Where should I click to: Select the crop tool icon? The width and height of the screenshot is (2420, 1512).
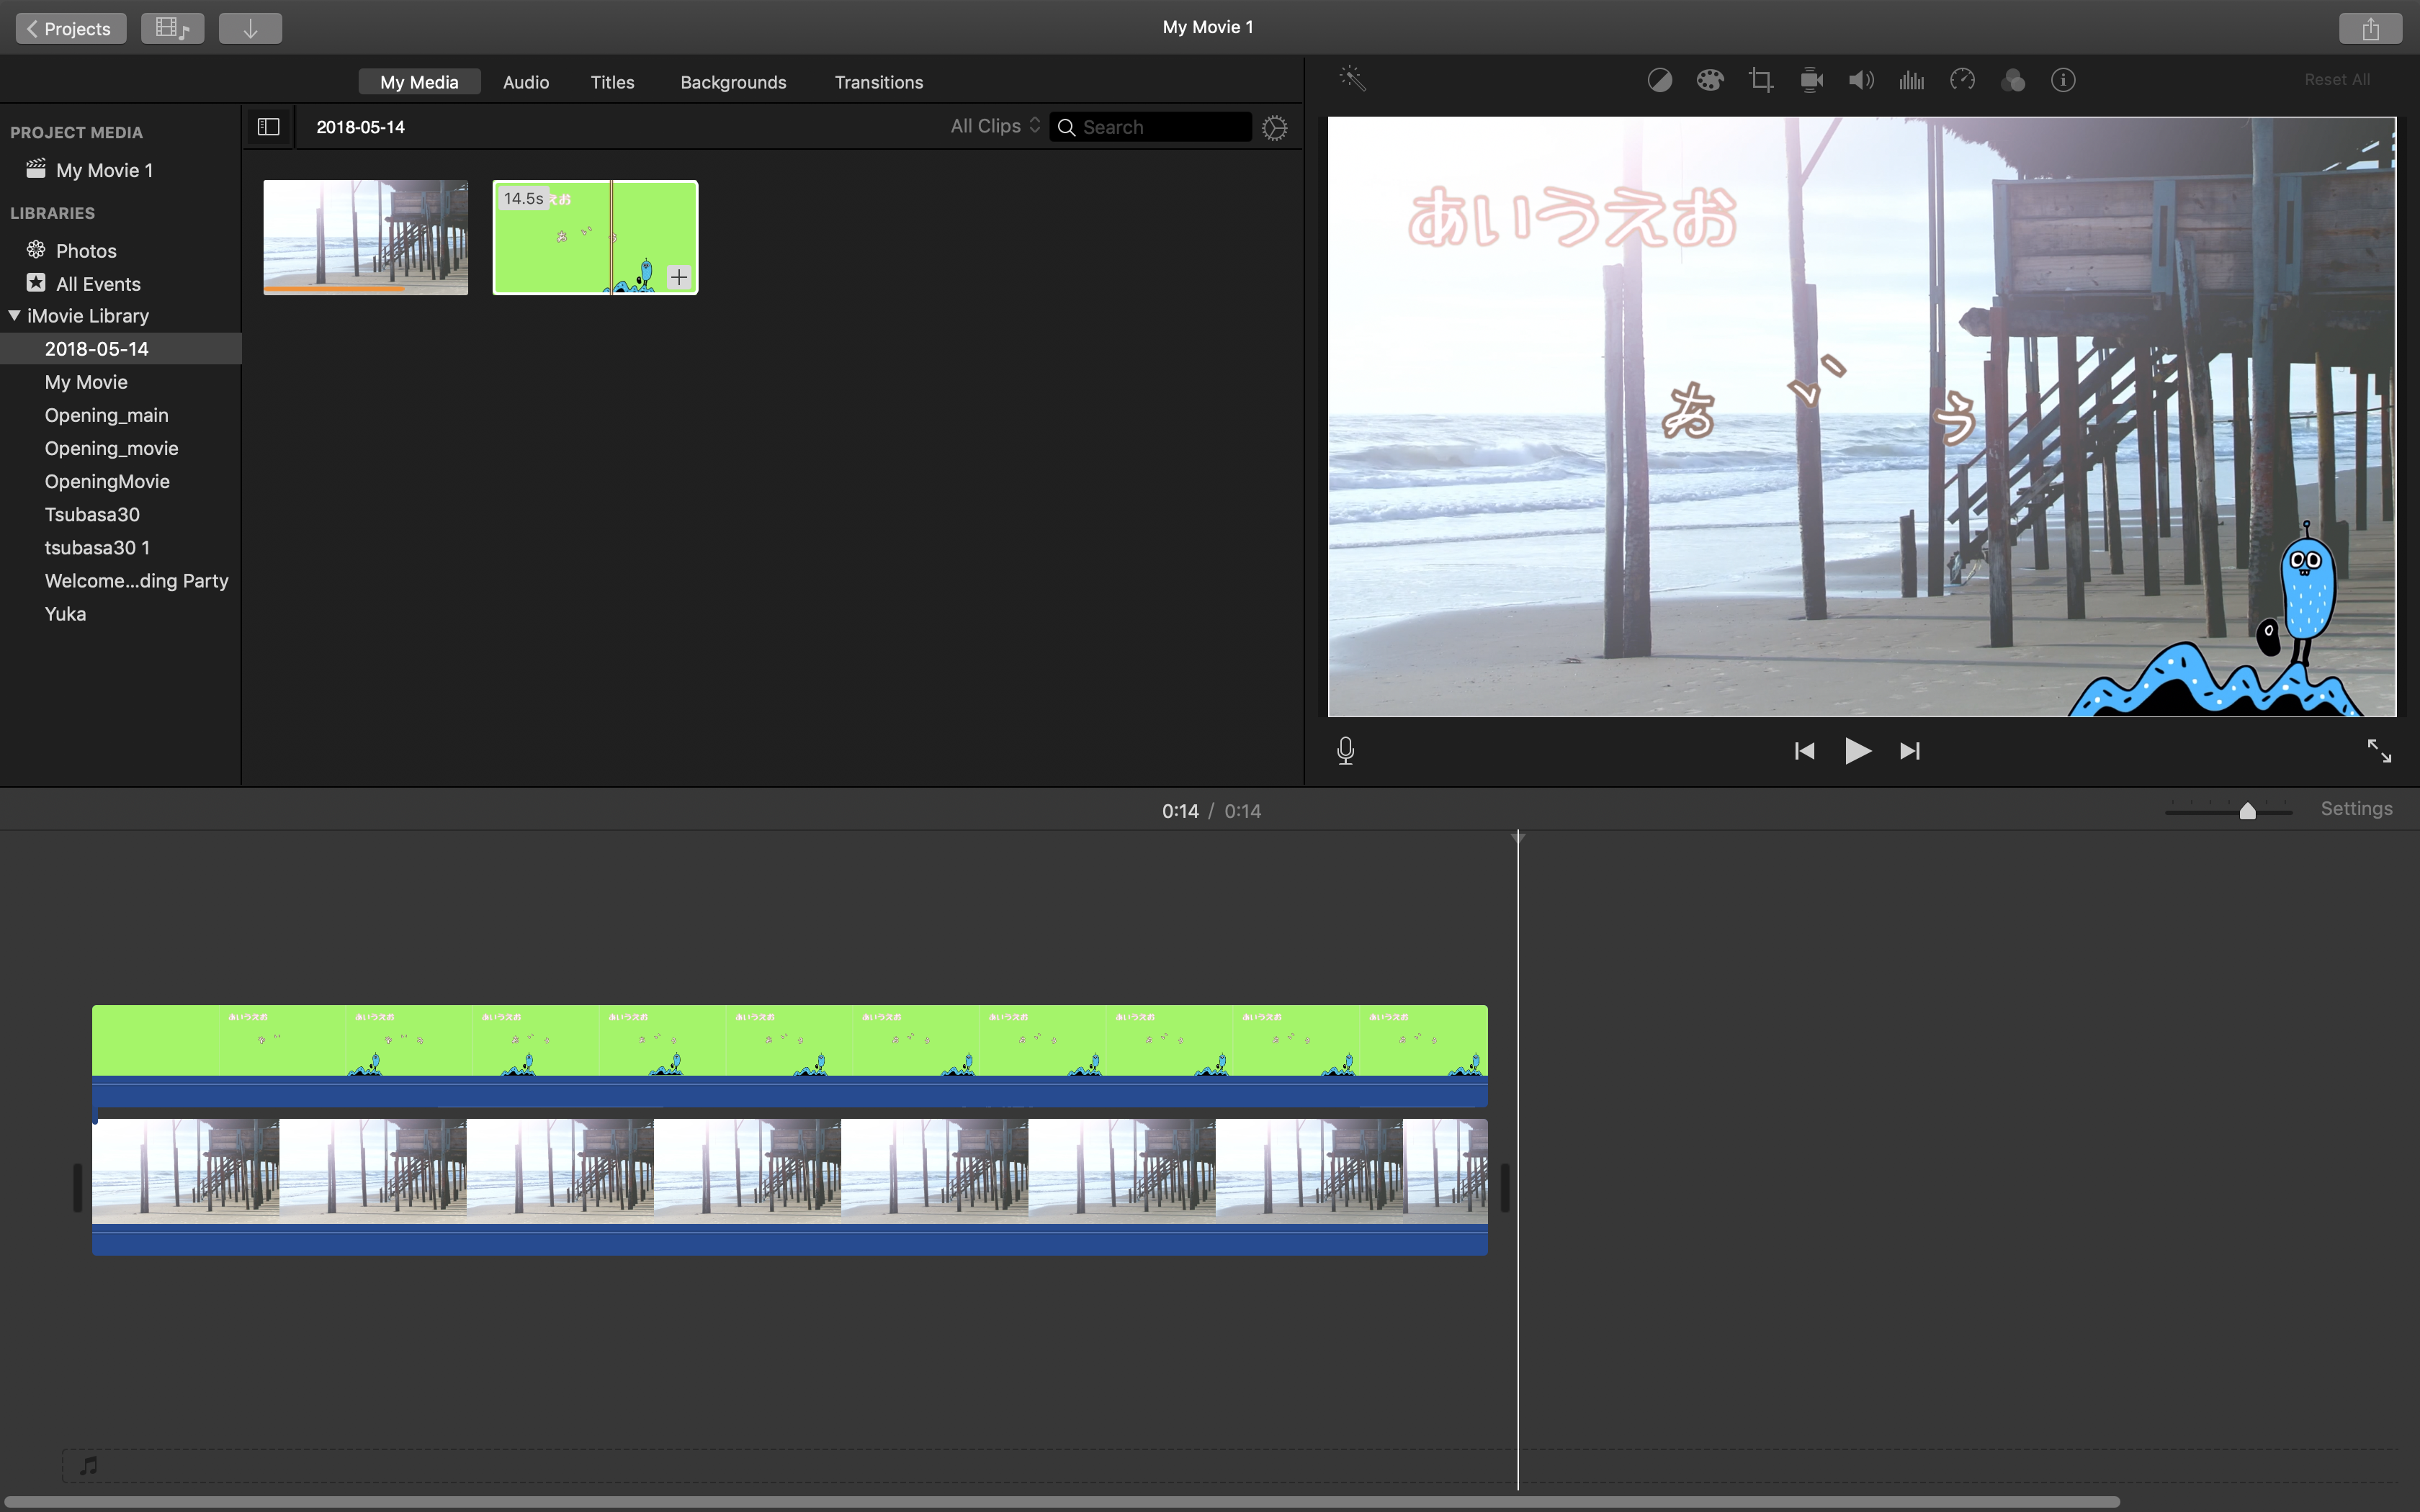(1758, 80)
